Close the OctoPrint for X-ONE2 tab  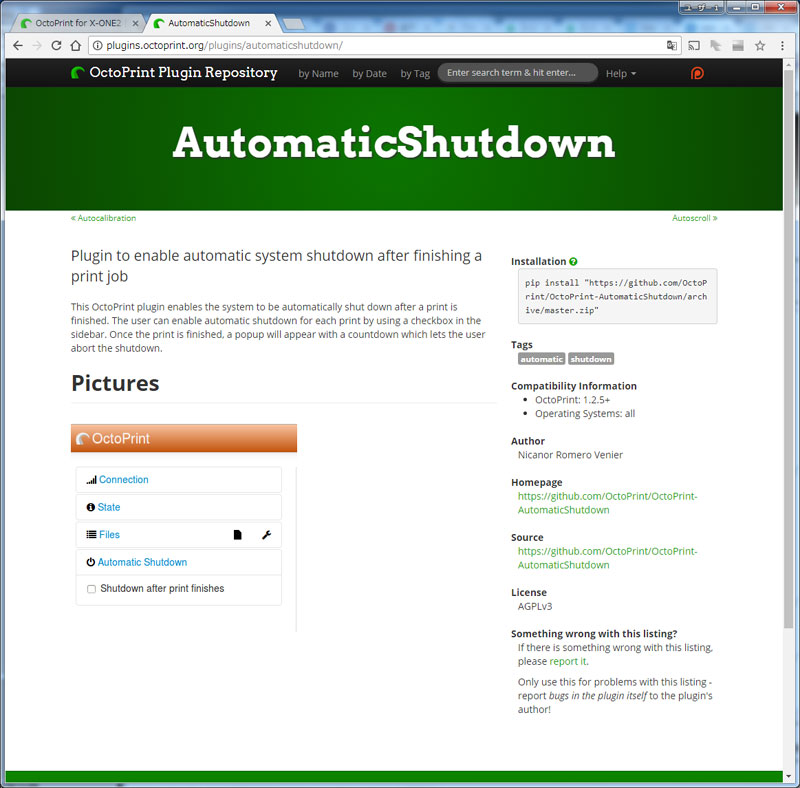coord(135,23)
